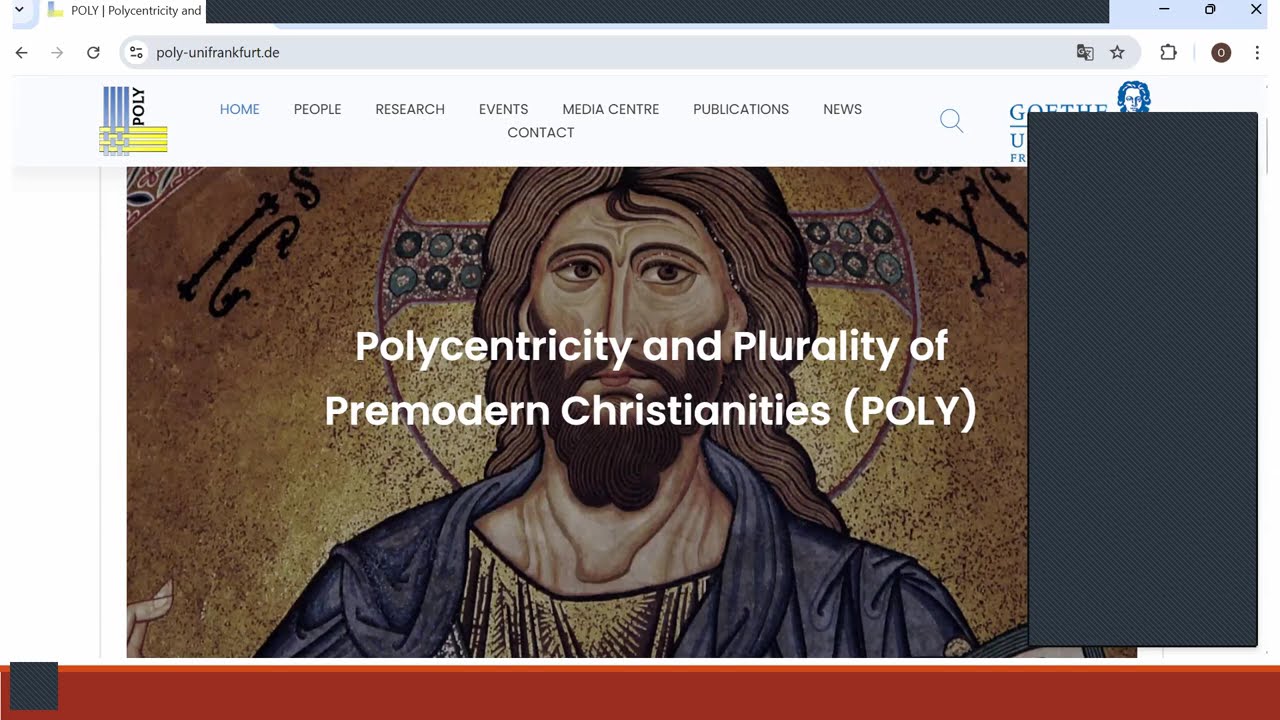Screen dimensions: 1280x720
Task: Open the Extensions puzzle icon
Action: coord(1168,52)
